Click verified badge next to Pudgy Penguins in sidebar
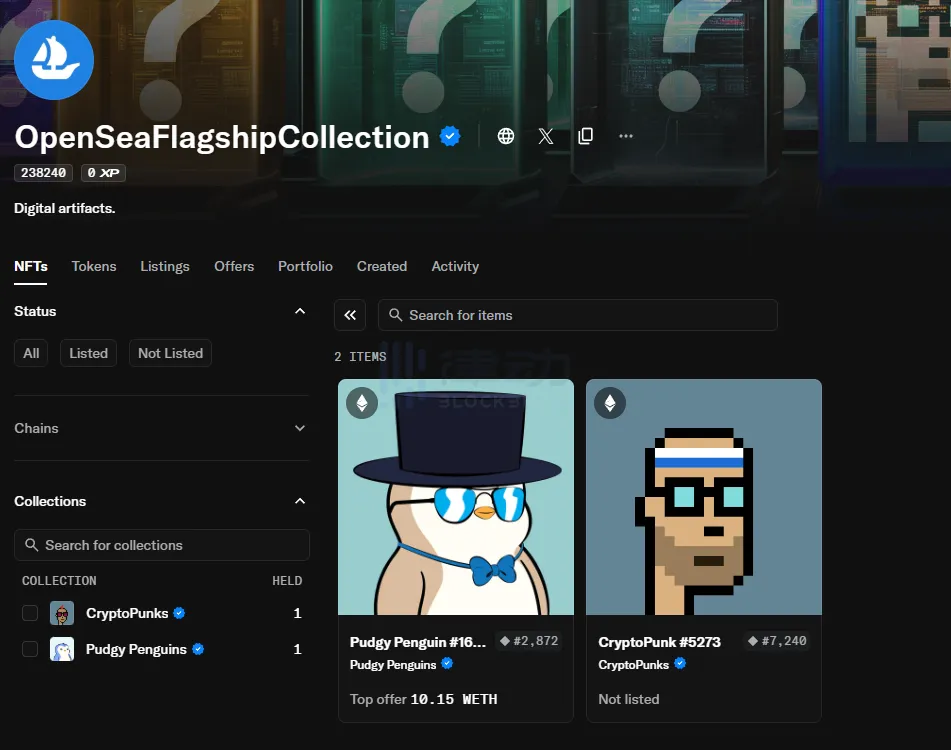This screenshot has height=750, width=951. pyautogui.click(x=198, y=649)
